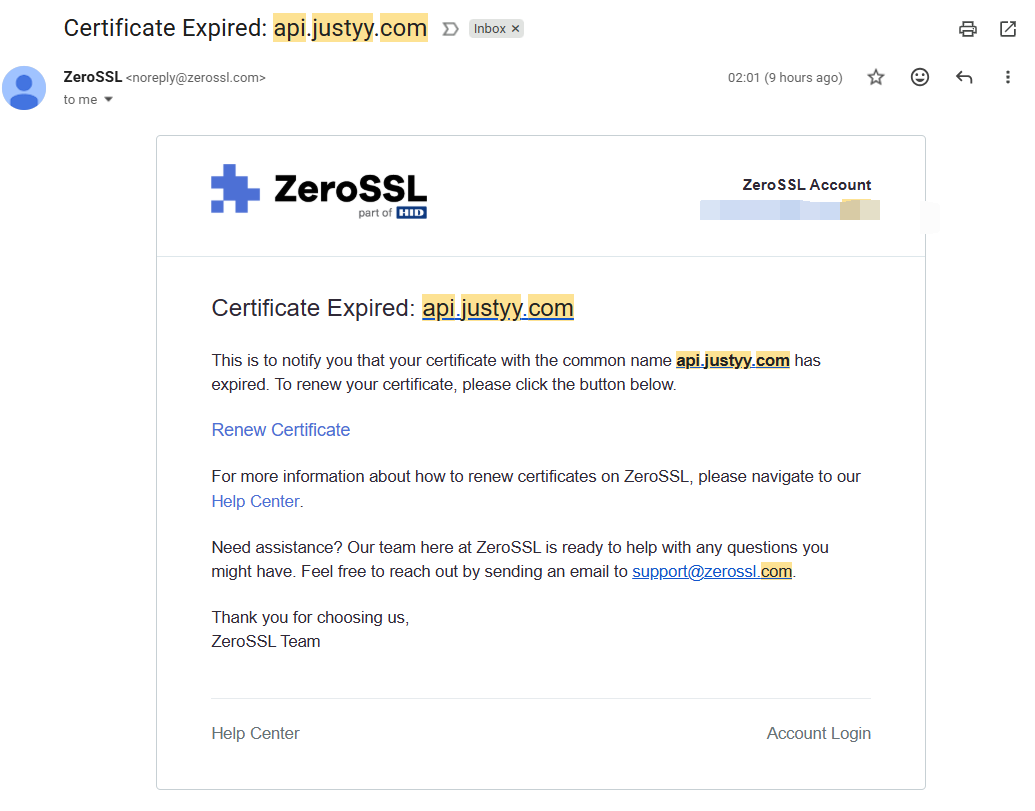Click sender name ZeroSSL

(x=92, y=77)
